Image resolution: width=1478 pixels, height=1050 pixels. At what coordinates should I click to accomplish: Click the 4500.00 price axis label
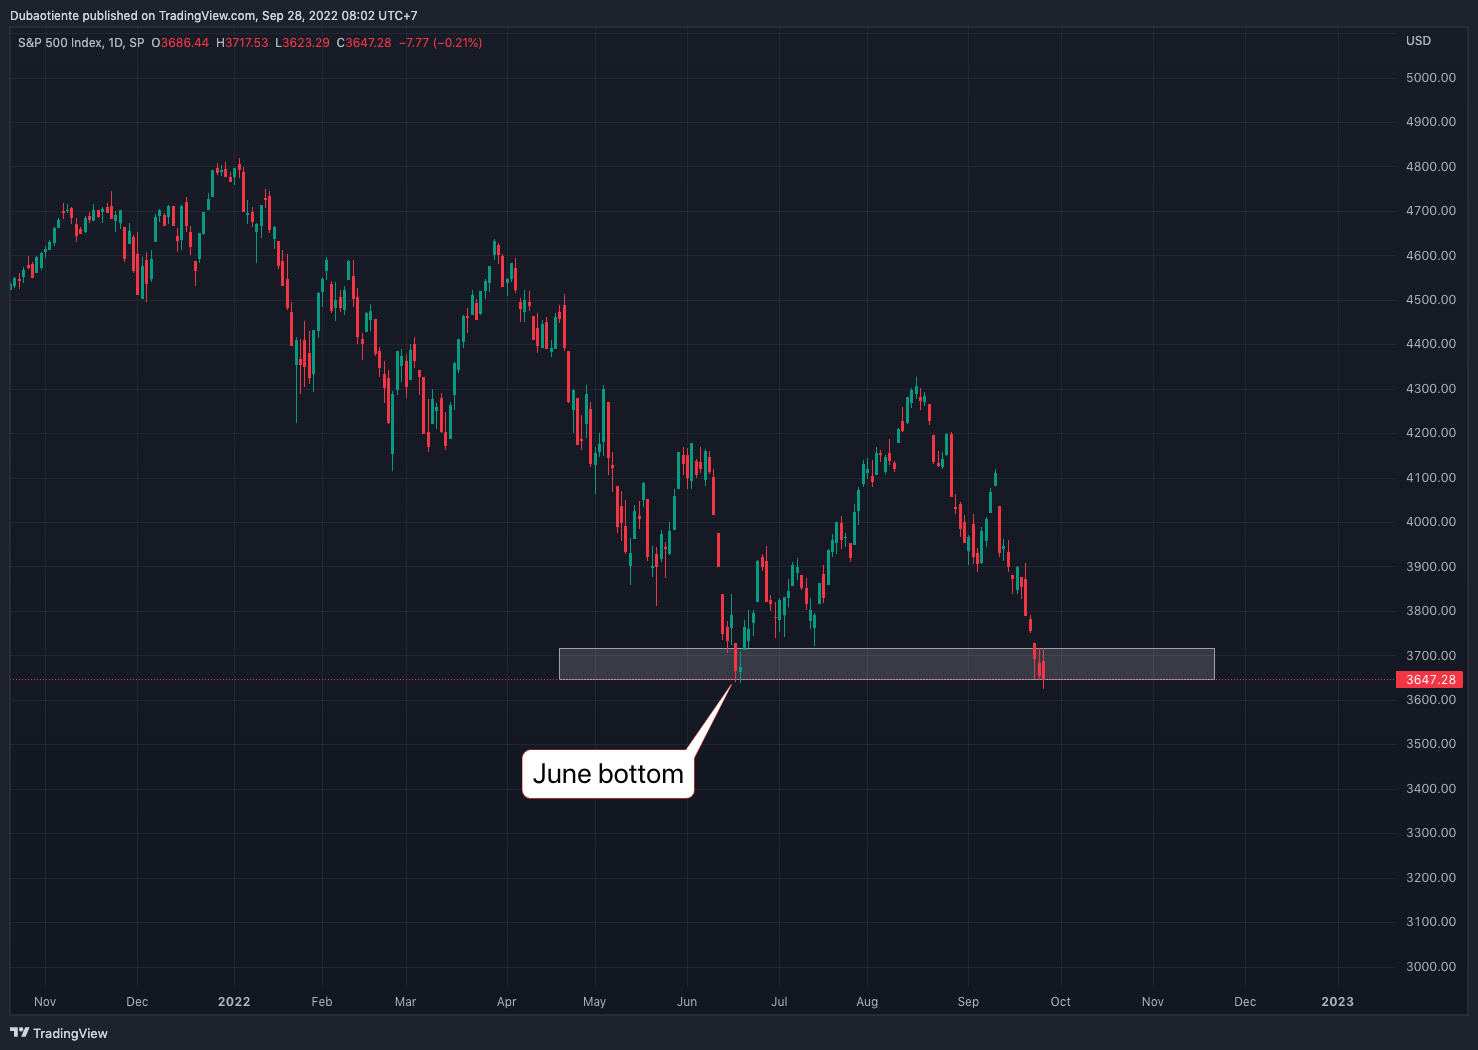(1430, 300)
